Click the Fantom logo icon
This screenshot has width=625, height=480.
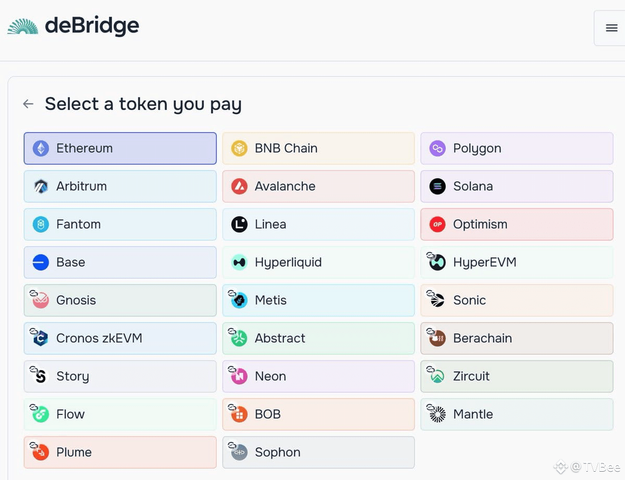pyautogui.click(x=41, y=225)
